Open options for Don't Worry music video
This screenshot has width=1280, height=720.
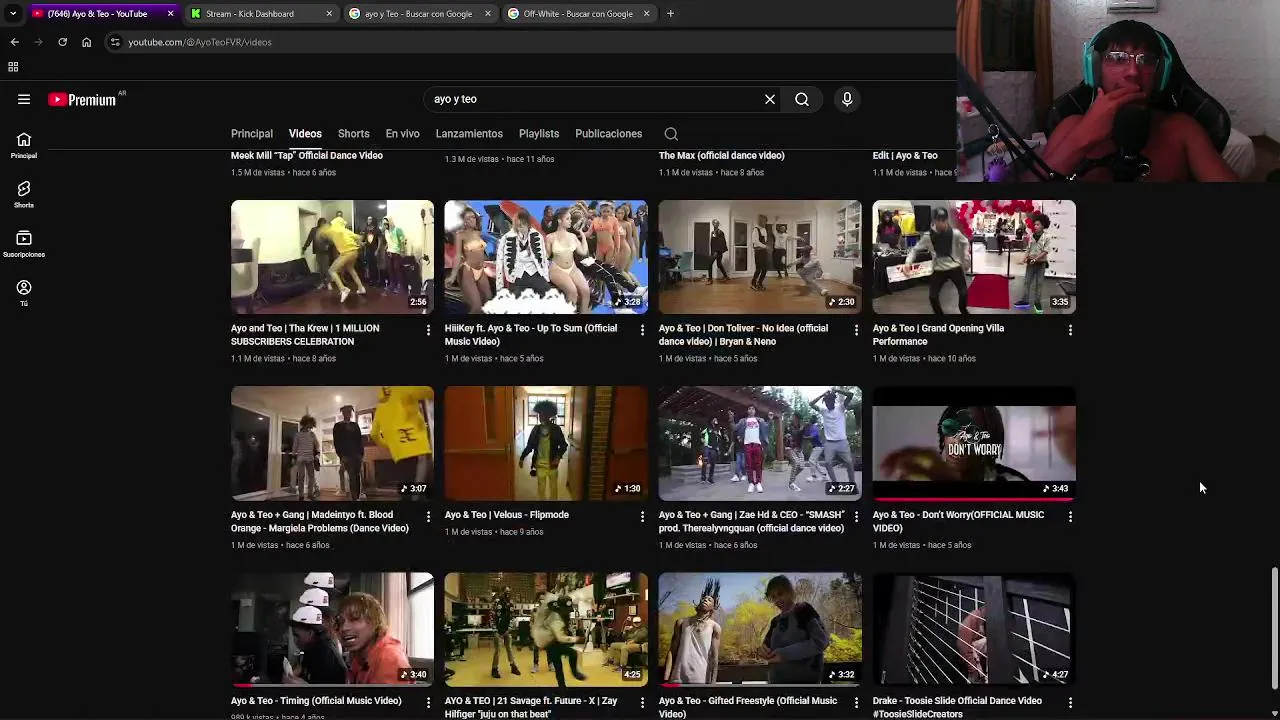click(1070, 517)
